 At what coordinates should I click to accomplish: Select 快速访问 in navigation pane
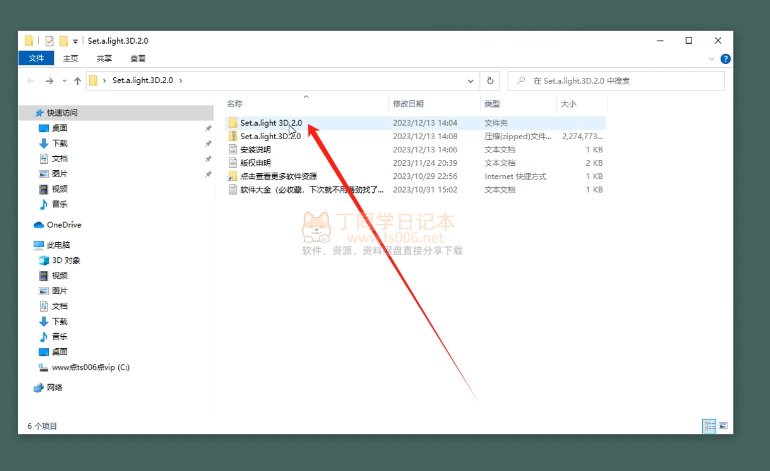(x=62, y=112)
